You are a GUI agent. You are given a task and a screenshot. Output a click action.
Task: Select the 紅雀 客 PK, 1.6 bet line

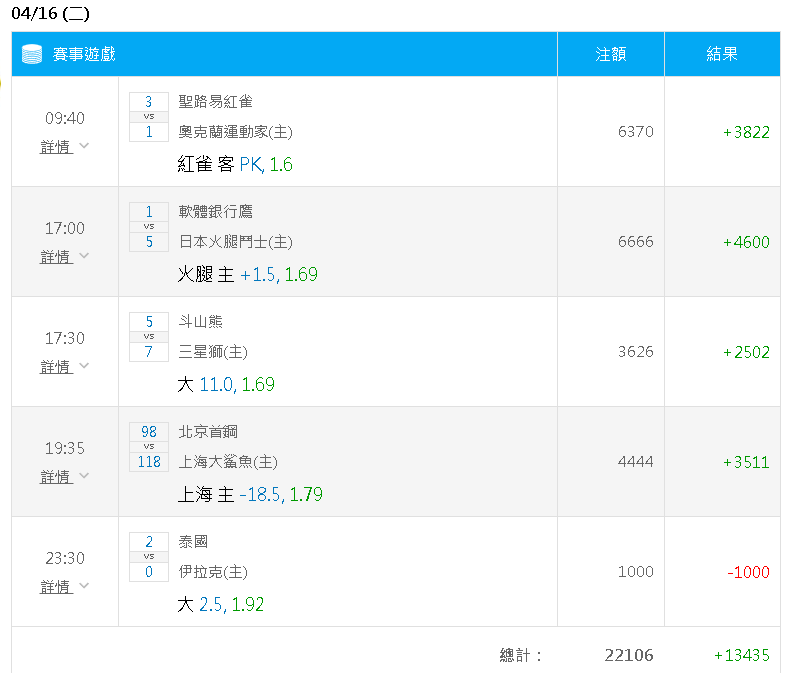[x=235, y=165]
